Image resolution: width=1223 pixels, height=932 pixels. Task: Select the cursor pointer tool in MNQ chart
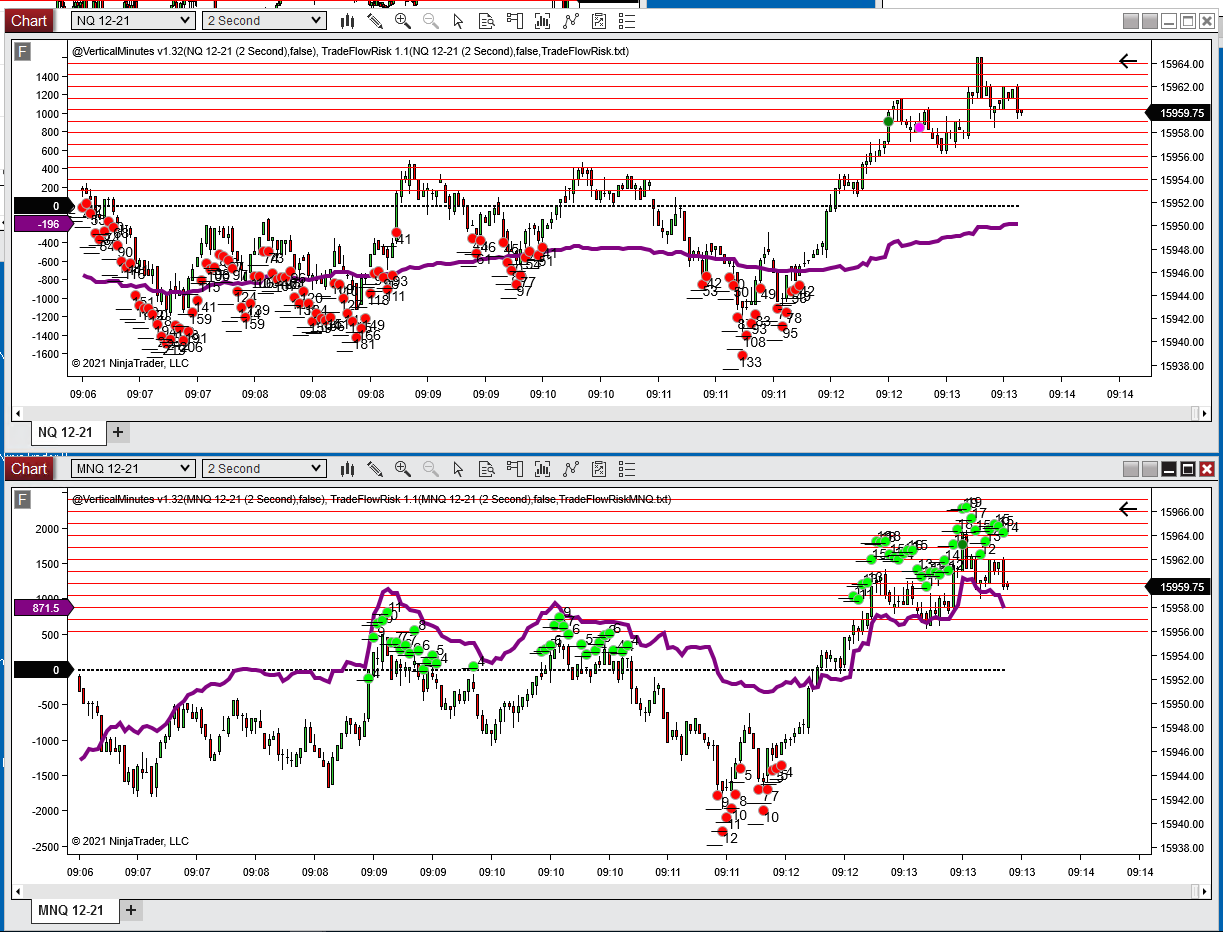coord(459,468)
